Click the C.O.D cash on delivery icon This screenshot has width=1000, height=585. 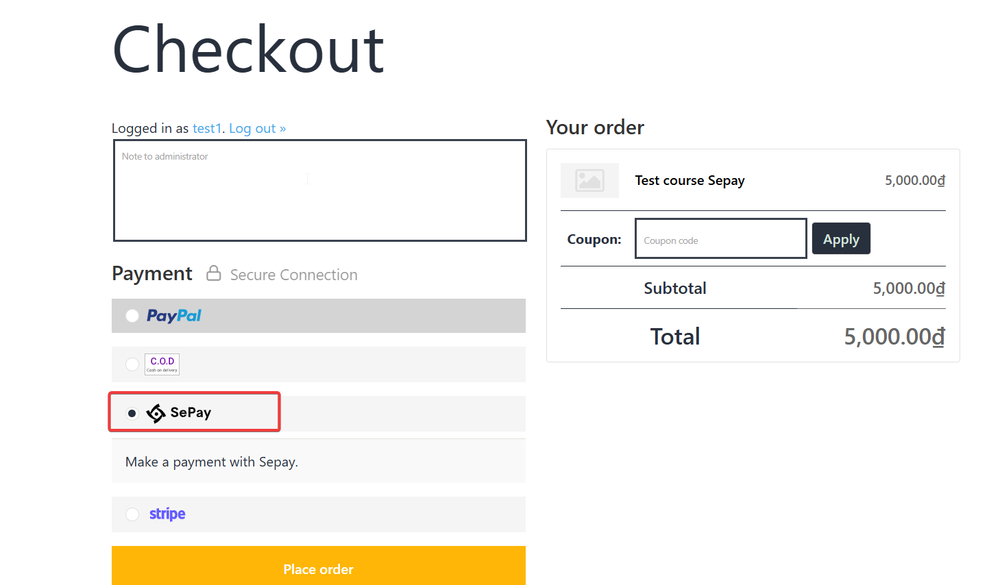162,364
